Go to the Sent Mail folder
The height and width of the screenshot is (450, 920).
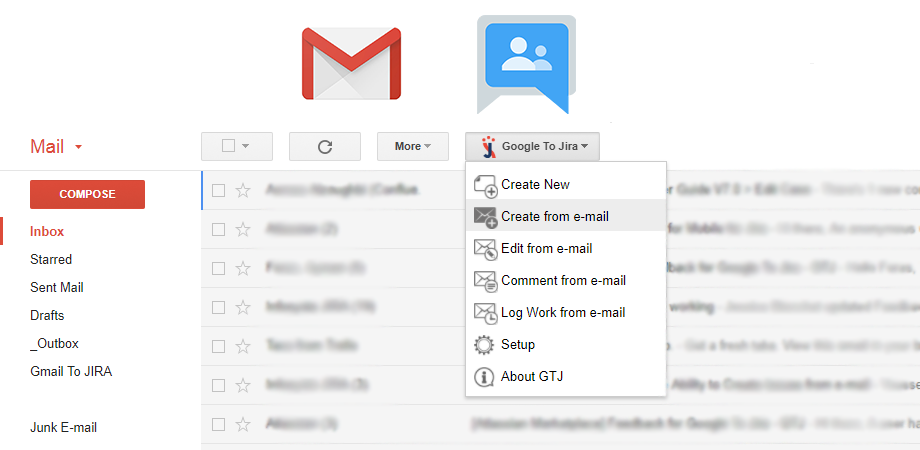pos(57,287)
